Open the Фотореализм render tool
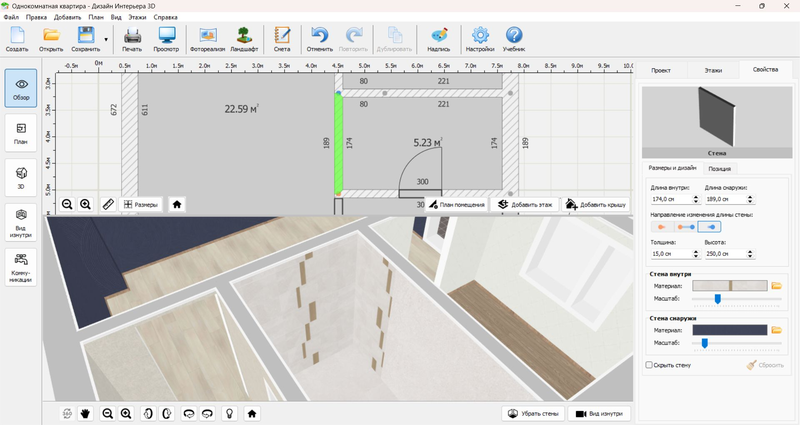 point(209,38)
